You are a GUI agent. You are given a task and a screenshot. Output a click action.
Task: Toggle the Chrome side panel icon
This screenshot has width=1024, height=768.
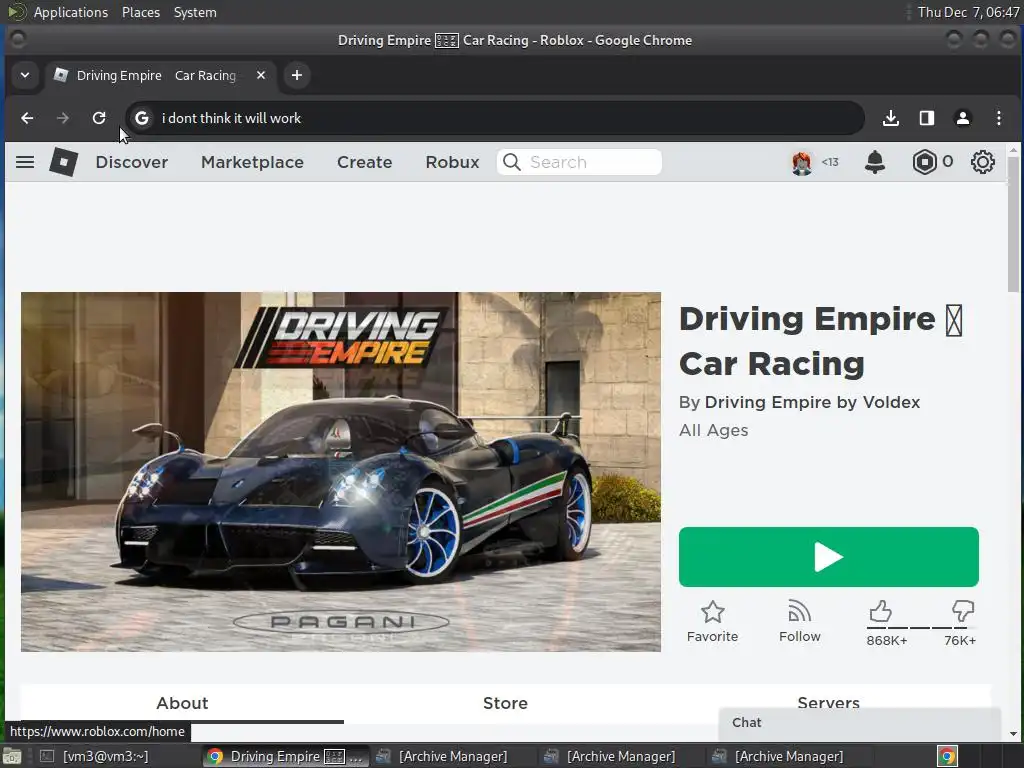click(x=926, y=118)
